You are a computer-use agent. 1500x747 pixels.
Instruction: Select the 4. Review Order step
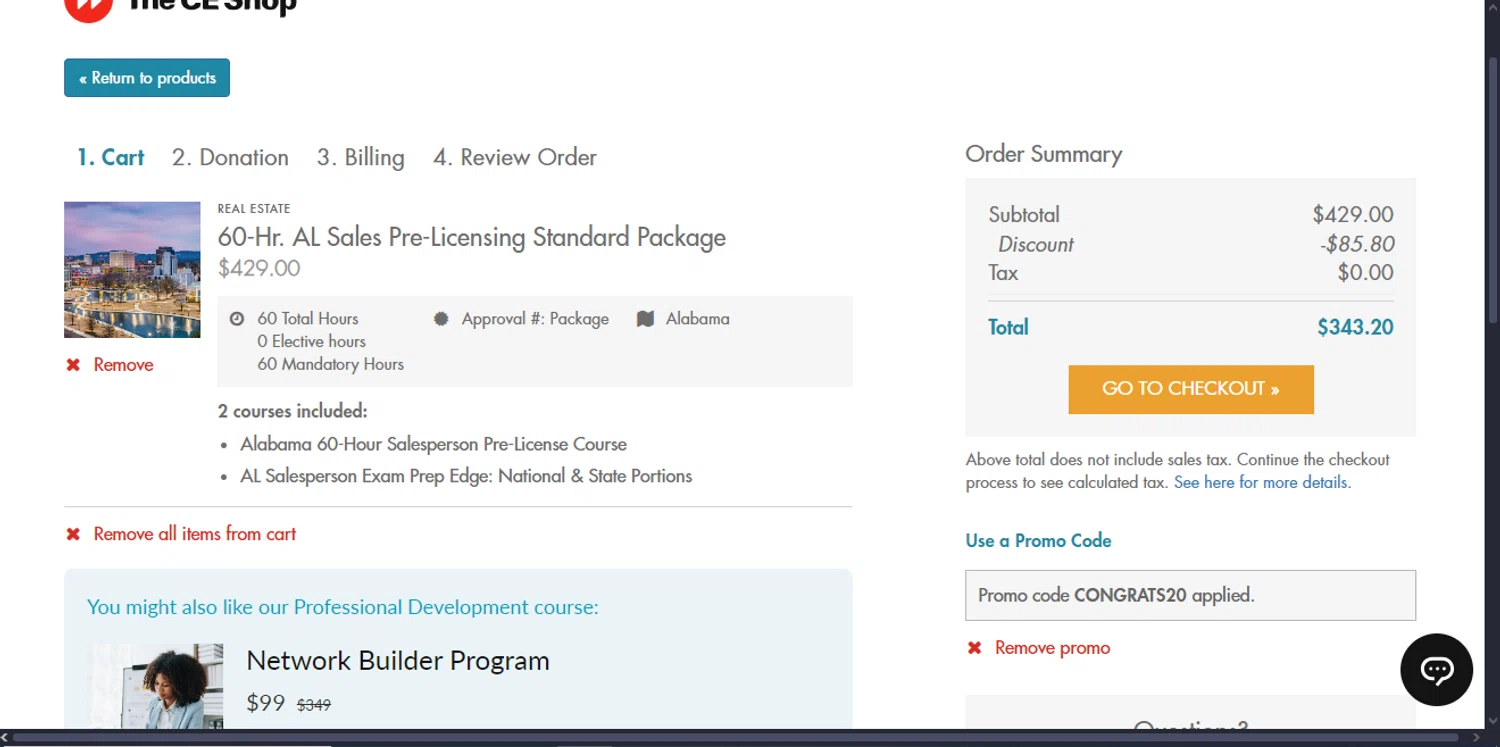(x=515, y=157)
